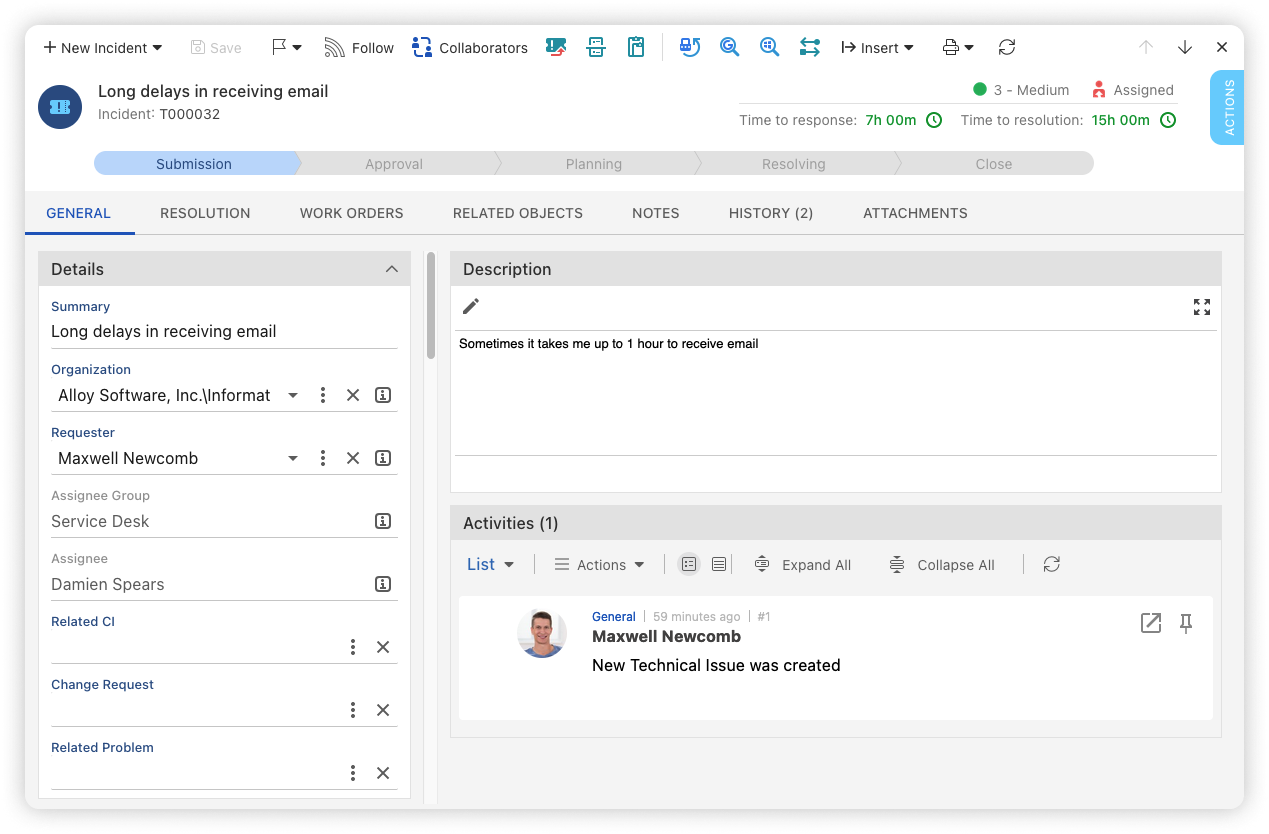
Task: Open the Organization dropdown arrow
Action: (x=293, y=396)
